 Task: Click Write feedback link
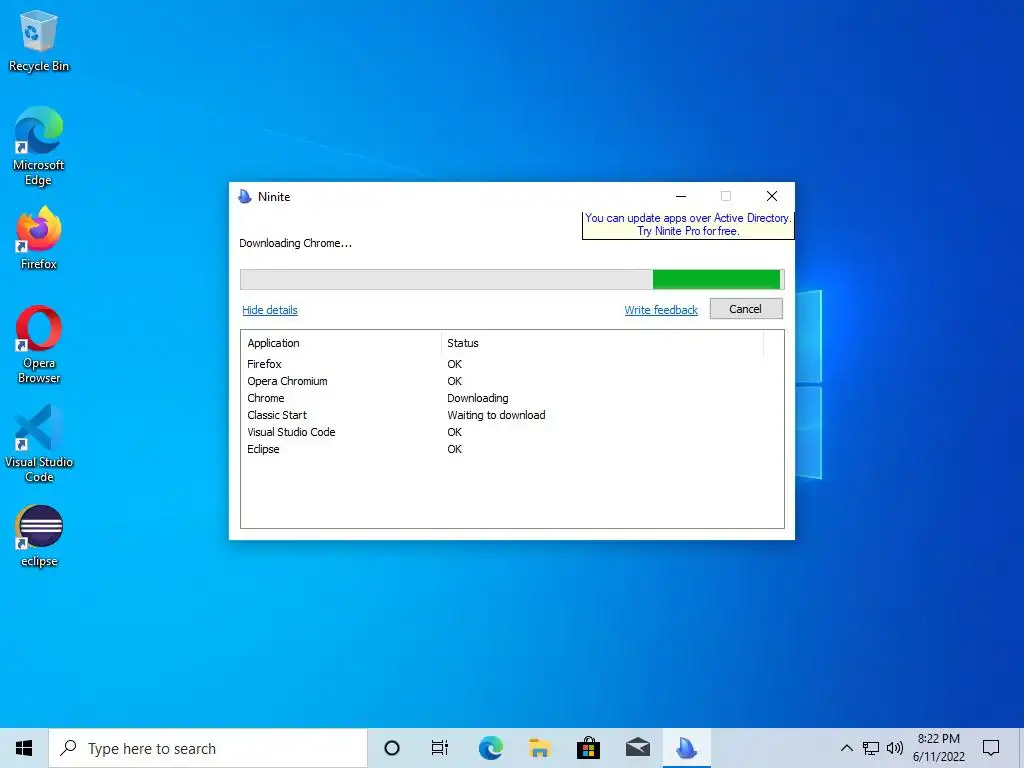661,310
